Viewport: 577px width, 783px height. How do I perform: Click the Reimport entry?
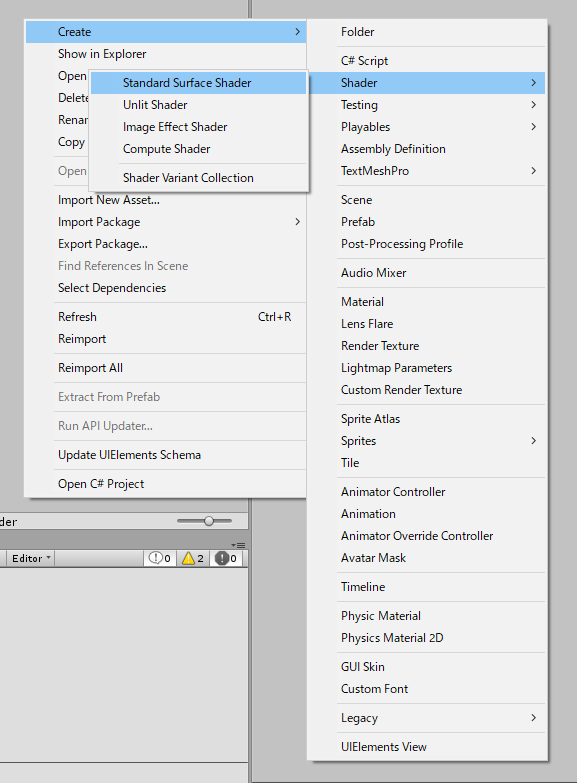166,339
